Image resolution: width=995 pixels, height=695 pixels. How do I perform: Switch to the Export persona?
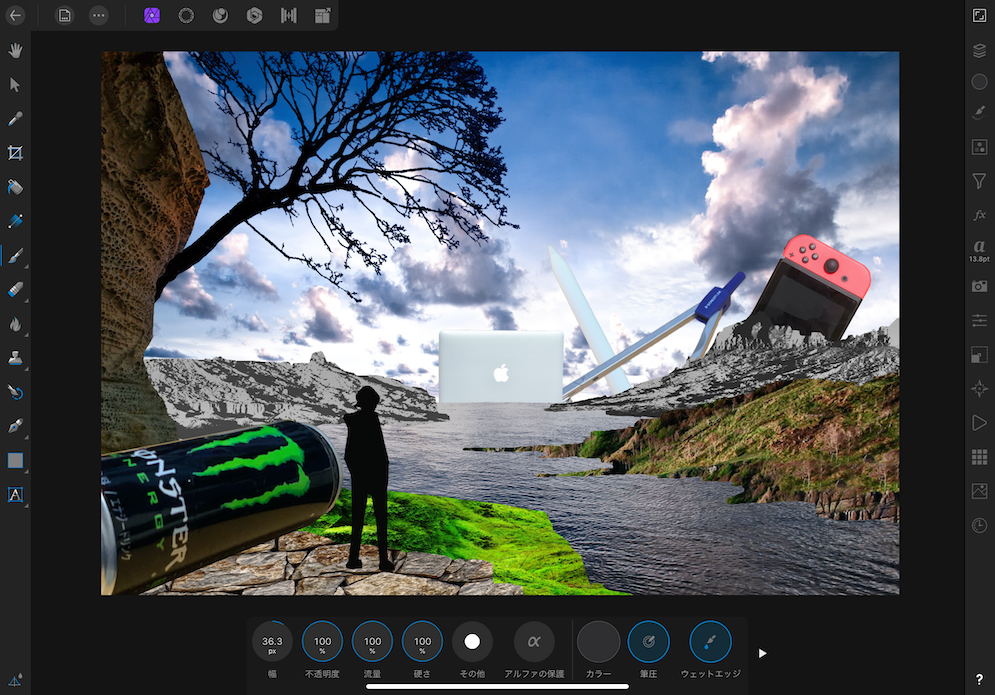(x=322, y=15)
